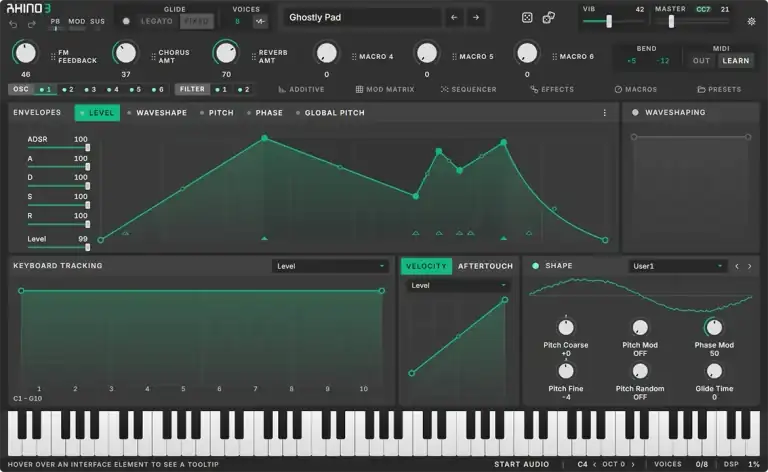Click the voices mode waveform icon
Image resolution: width=768 pixels, height=472 pixels.
260,22
